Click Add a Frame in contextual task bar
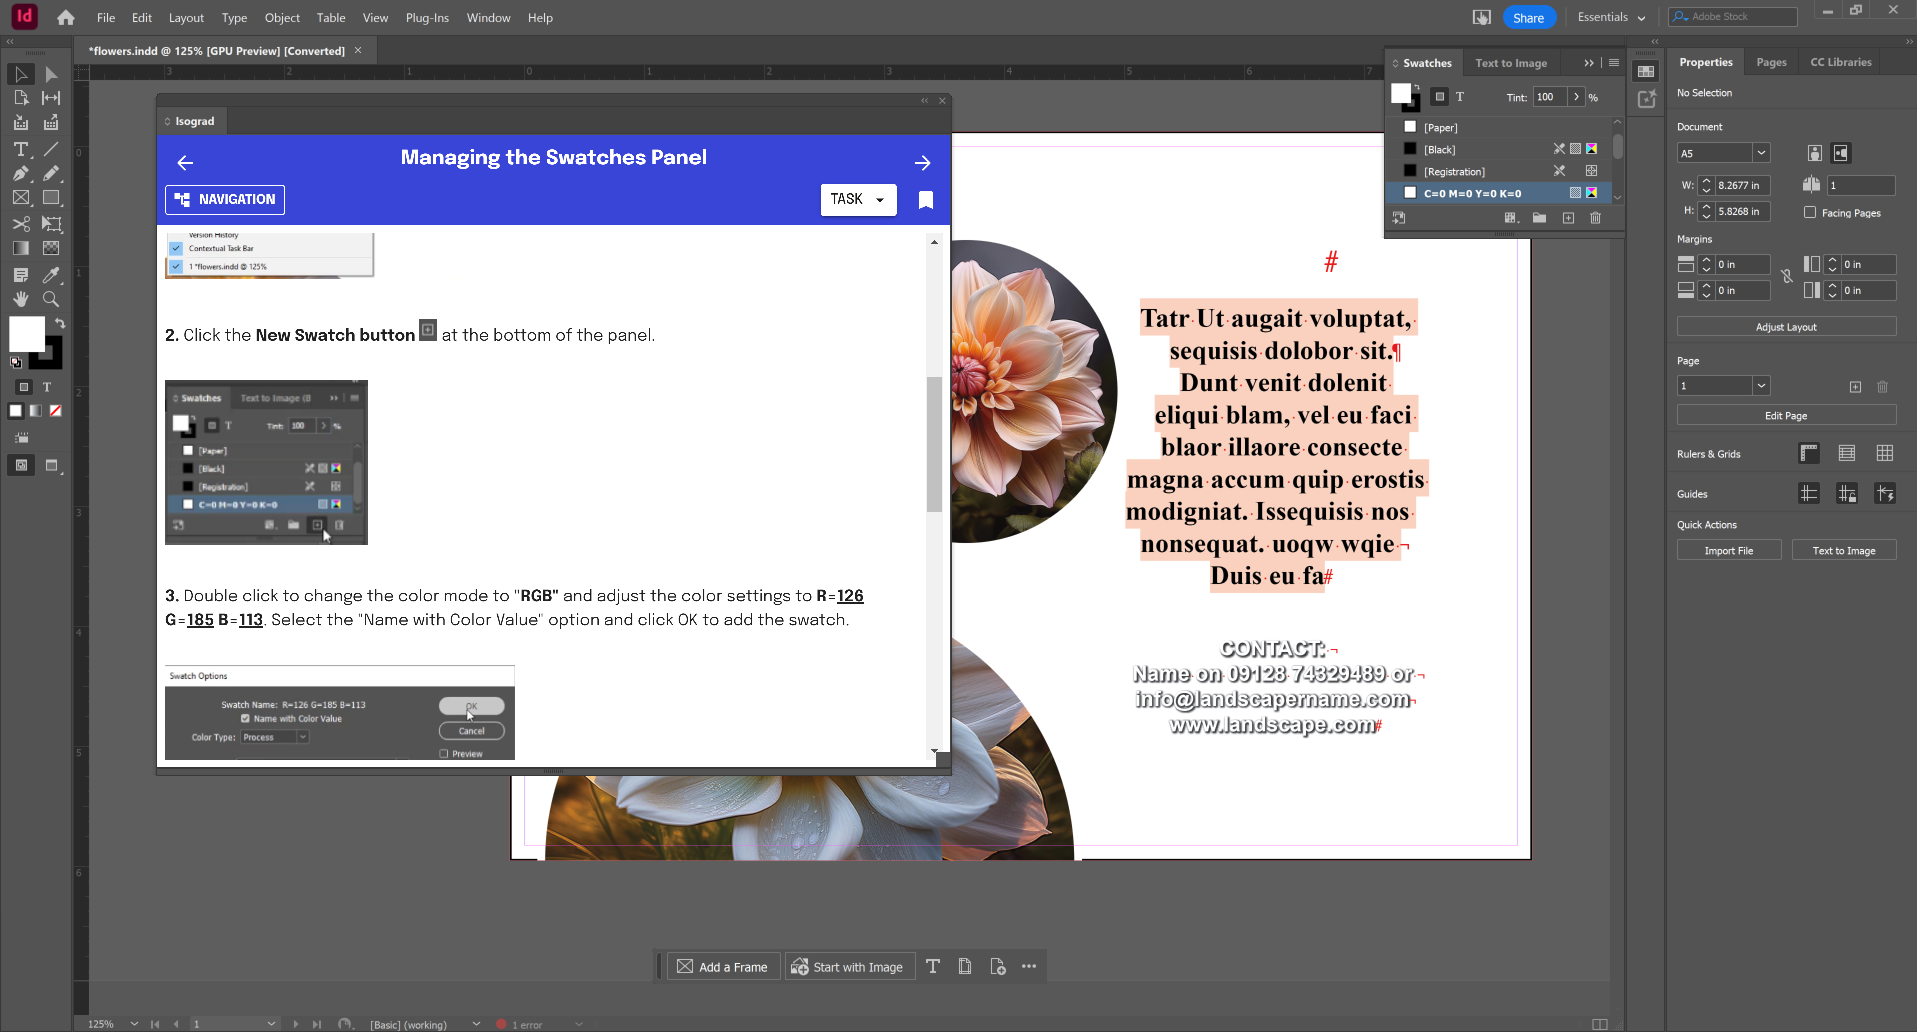Viewport: 1917px width, 1032px height. (x=722, y=967)
